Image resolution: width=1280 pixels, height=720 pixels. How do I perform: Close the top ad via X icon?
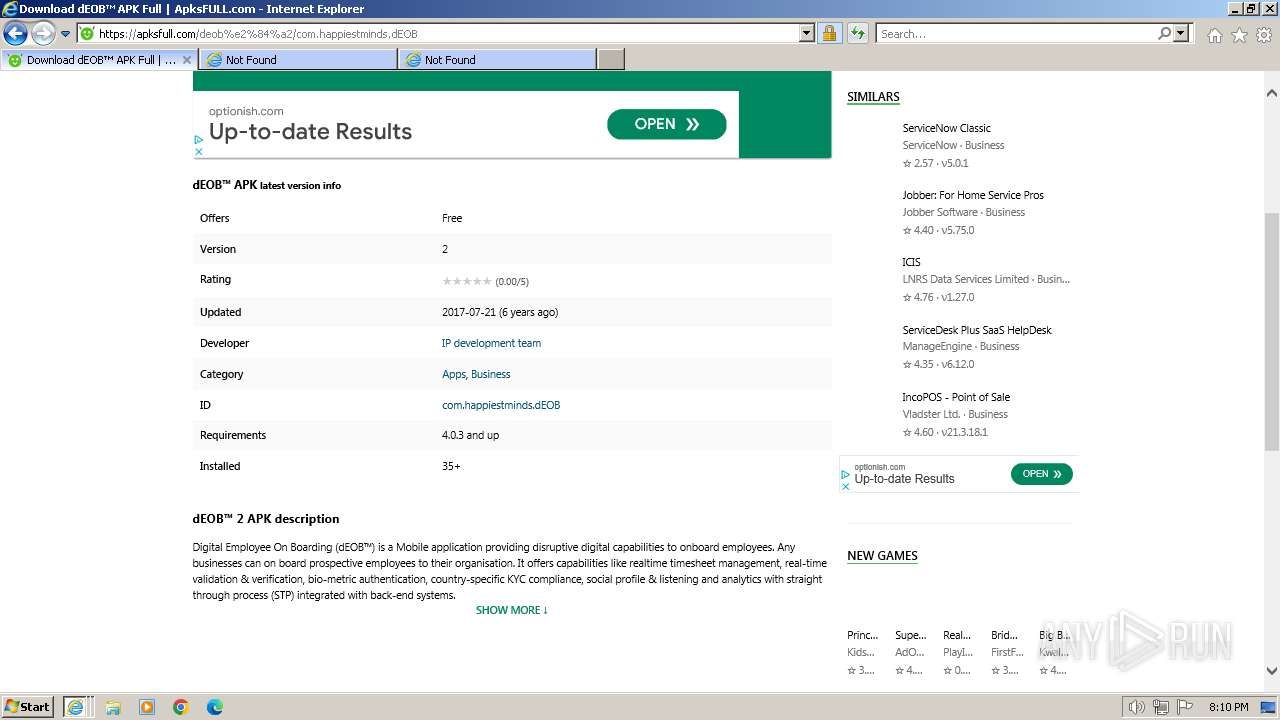(198, 152)
